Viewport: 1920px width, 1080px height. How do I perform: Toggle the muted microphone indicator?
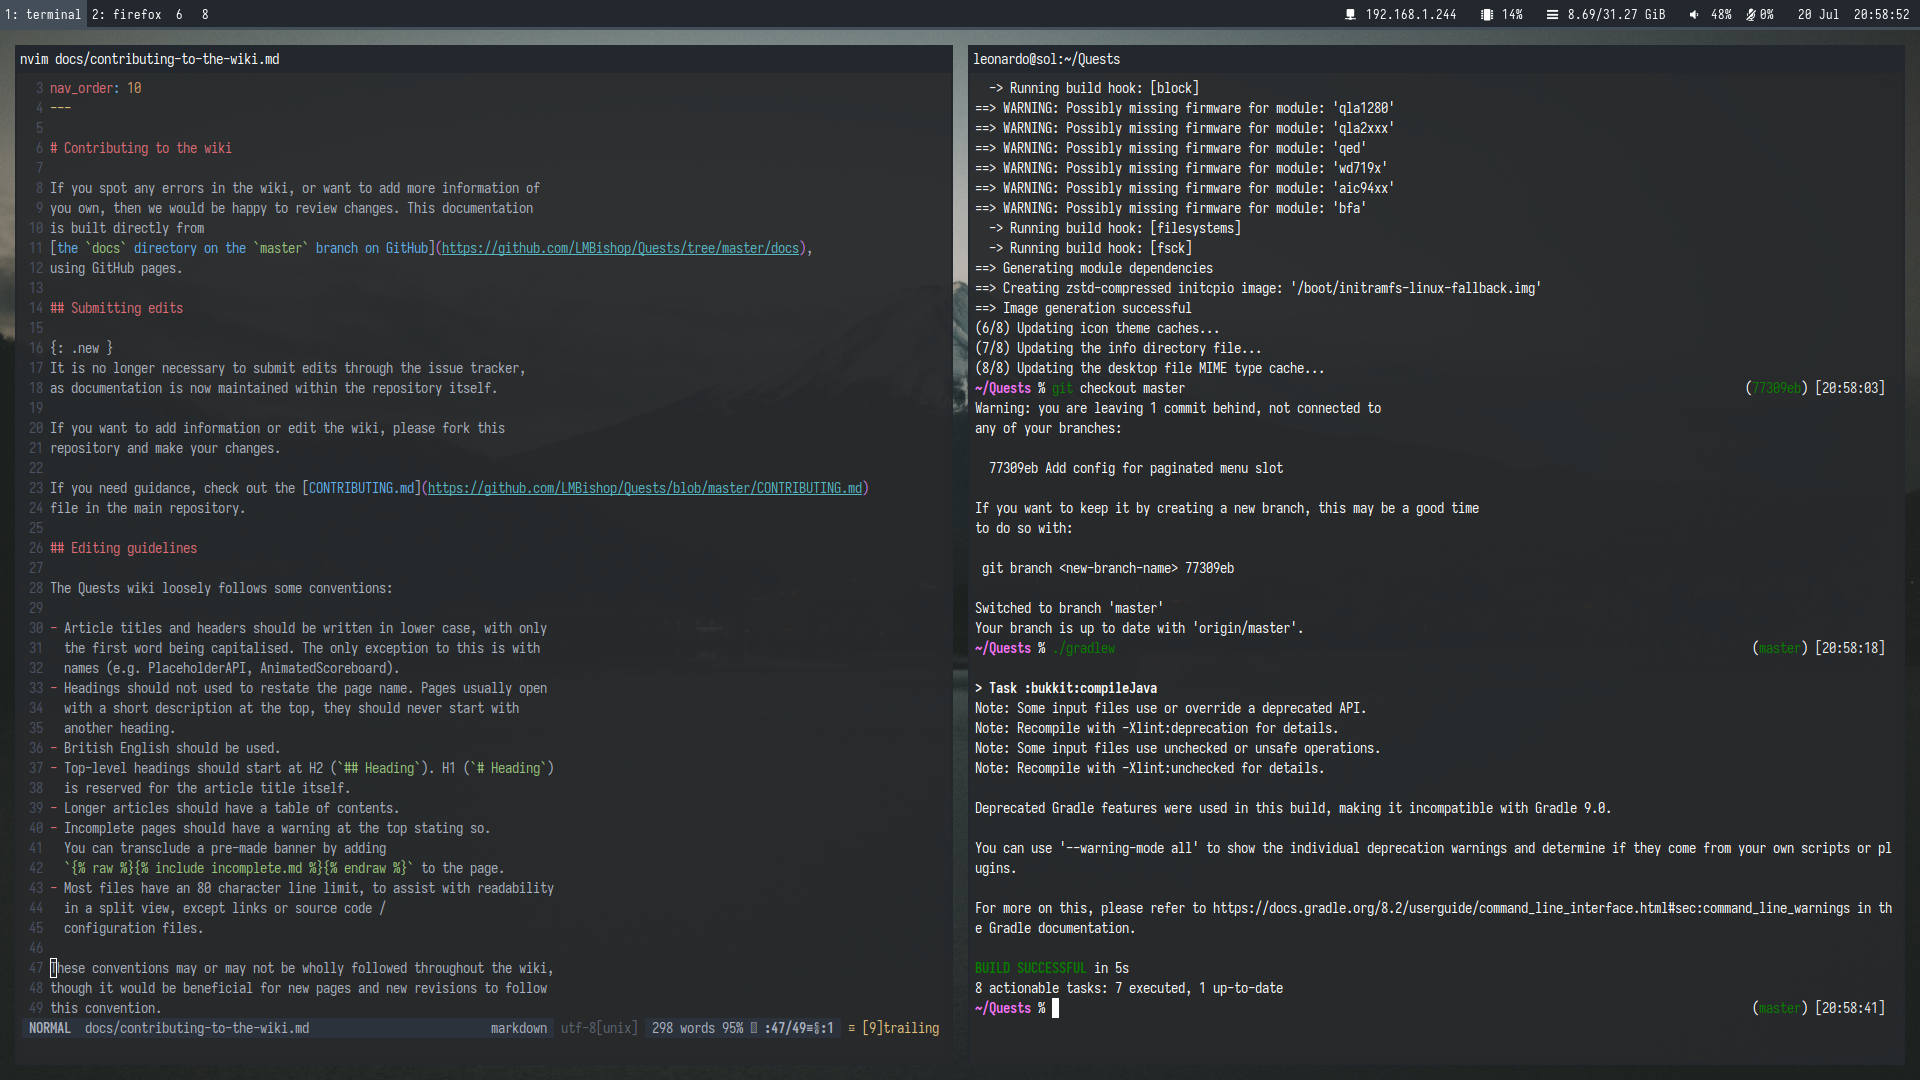point(1751,15)
